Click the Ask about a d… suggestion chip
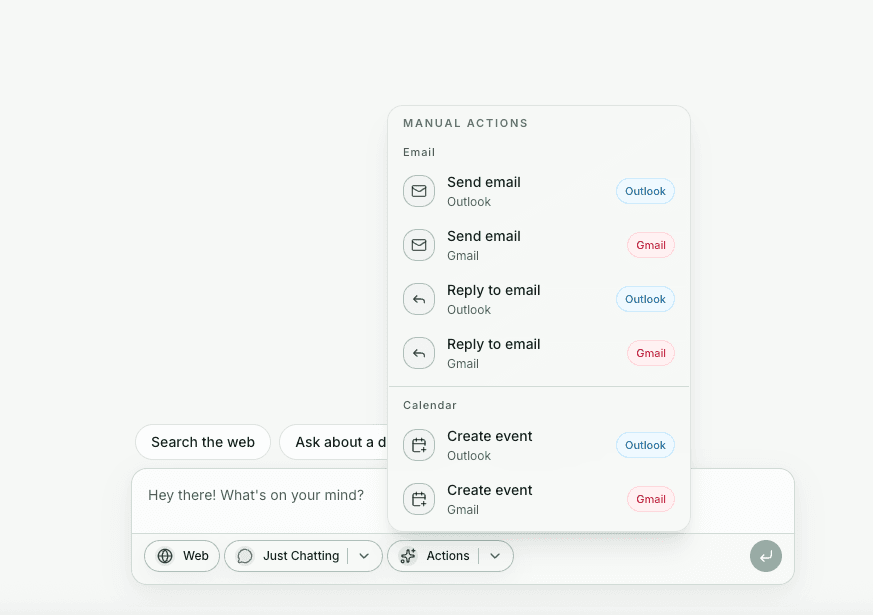 coord(334,442)
